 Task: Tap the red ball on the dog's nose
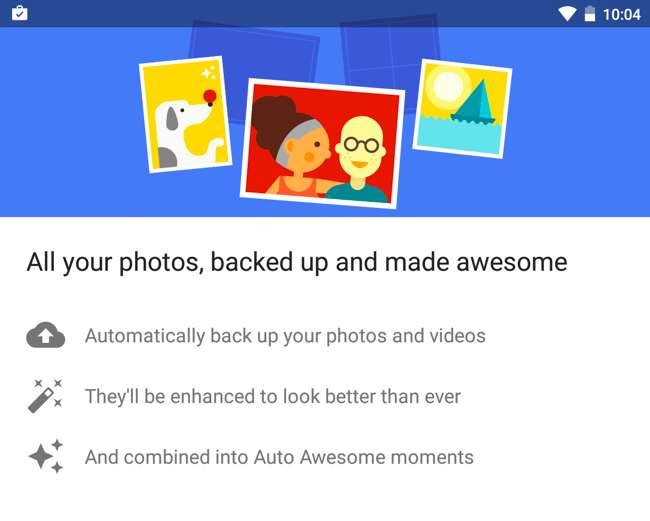[x=210, y=96]
